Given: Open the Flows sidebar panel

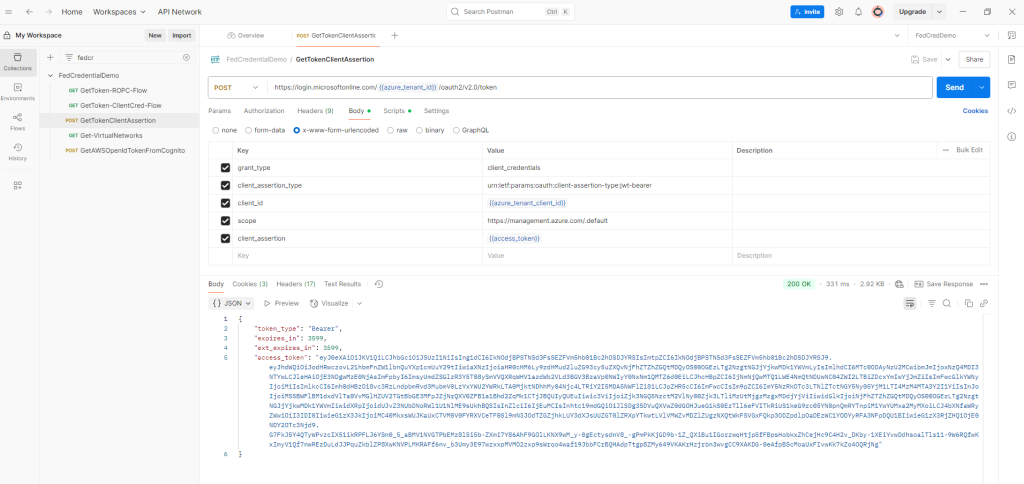Looking at the screenshot, I should tap(17, 122).
